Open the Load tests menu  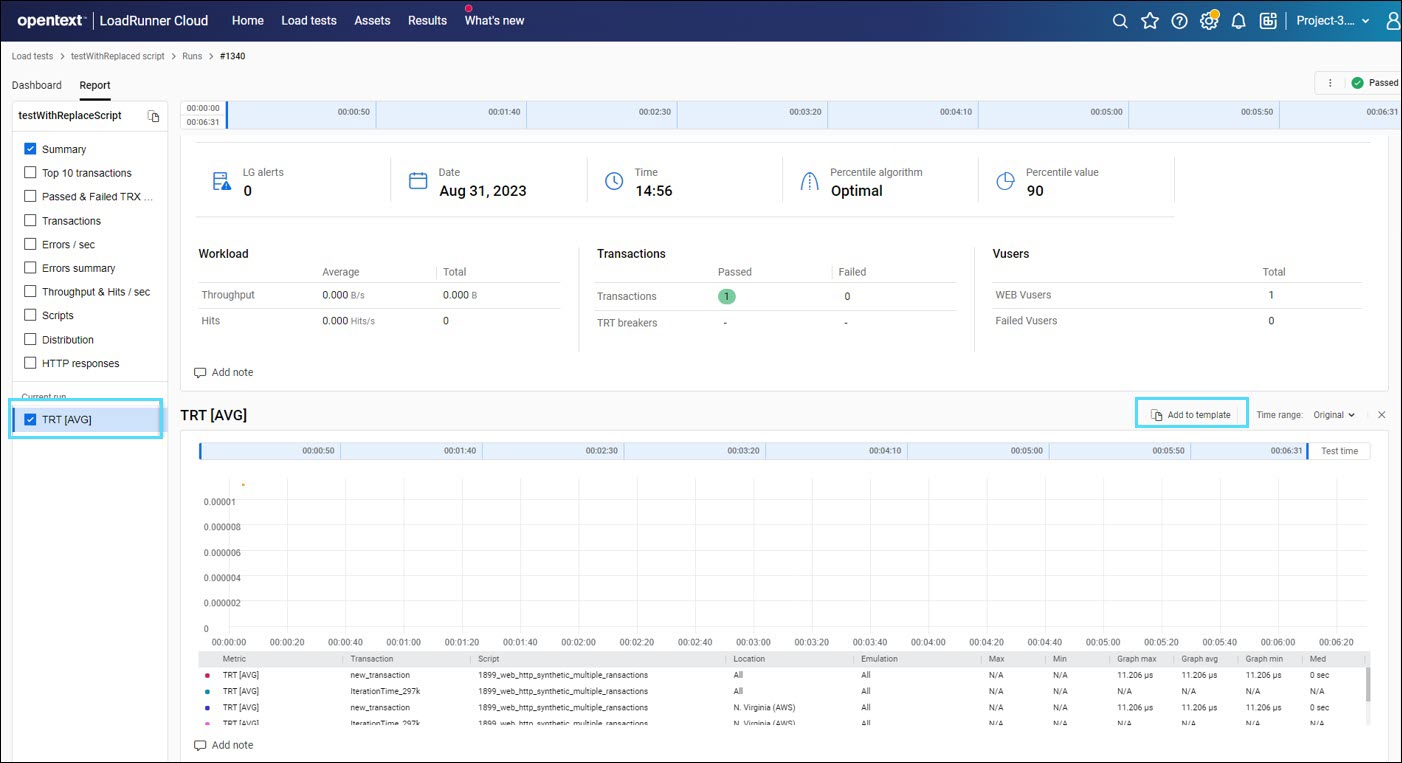308,21
